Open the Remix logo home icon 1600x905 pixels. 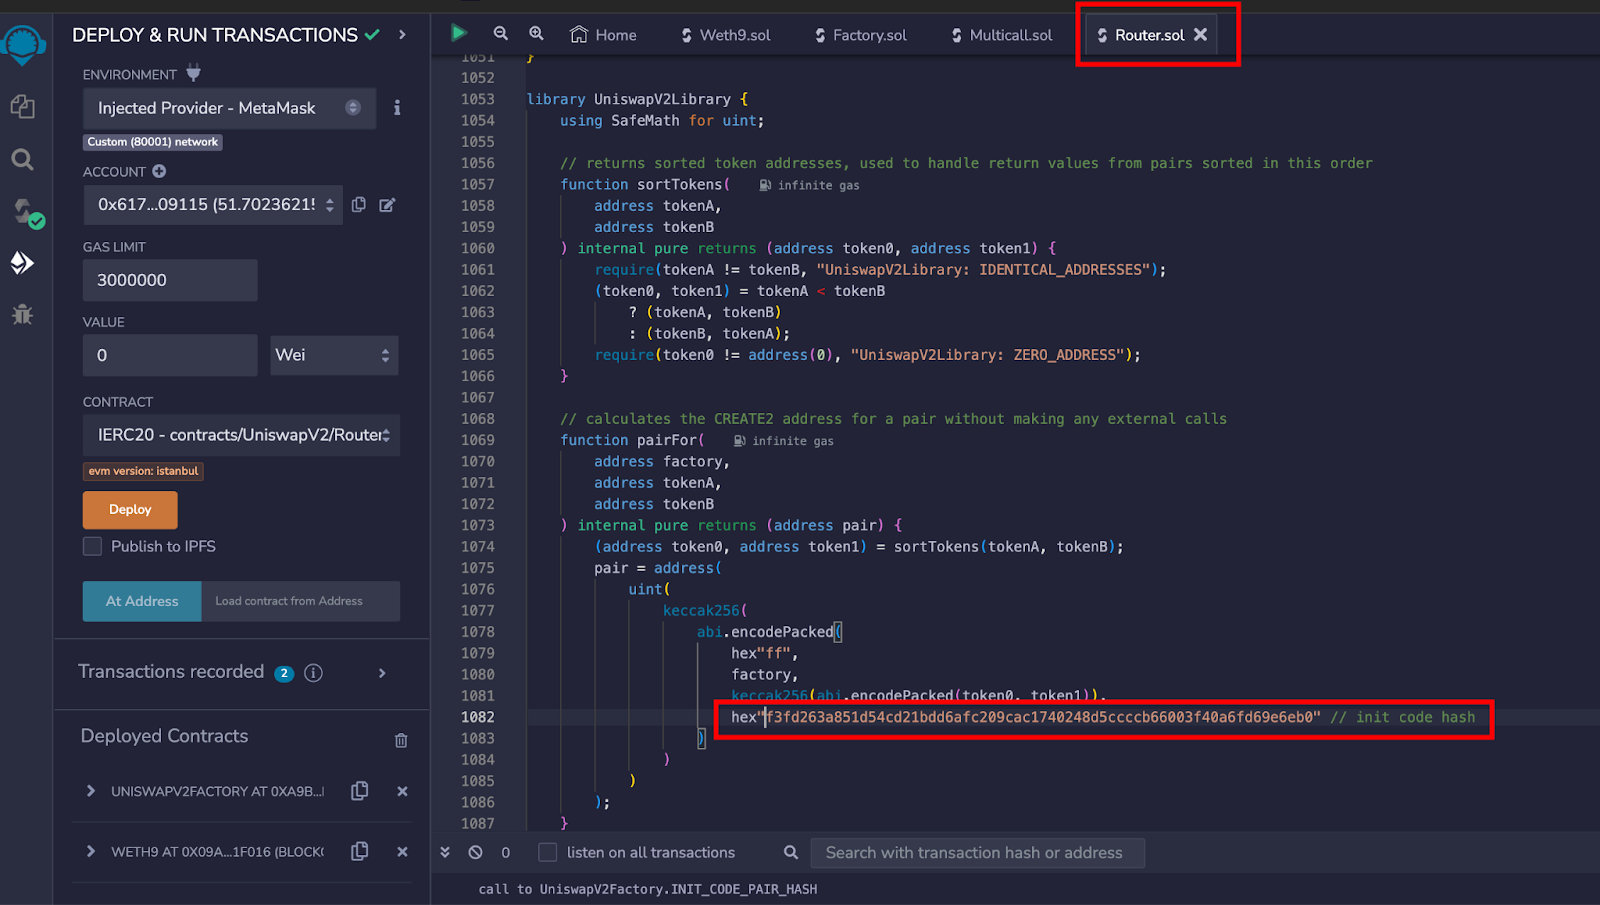pos(23,45)
